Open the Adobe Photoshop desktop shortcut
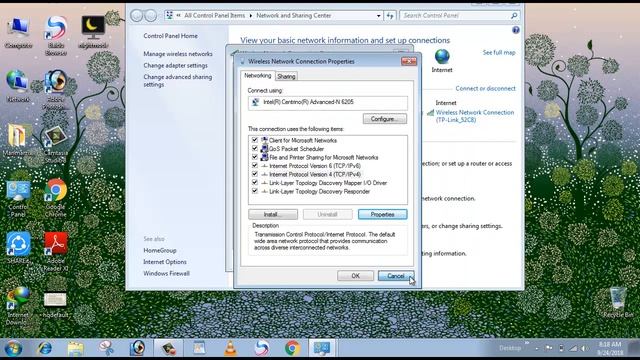Image resolution: width=640 pixels, height=360 pixels. click(x=56, y=89)
